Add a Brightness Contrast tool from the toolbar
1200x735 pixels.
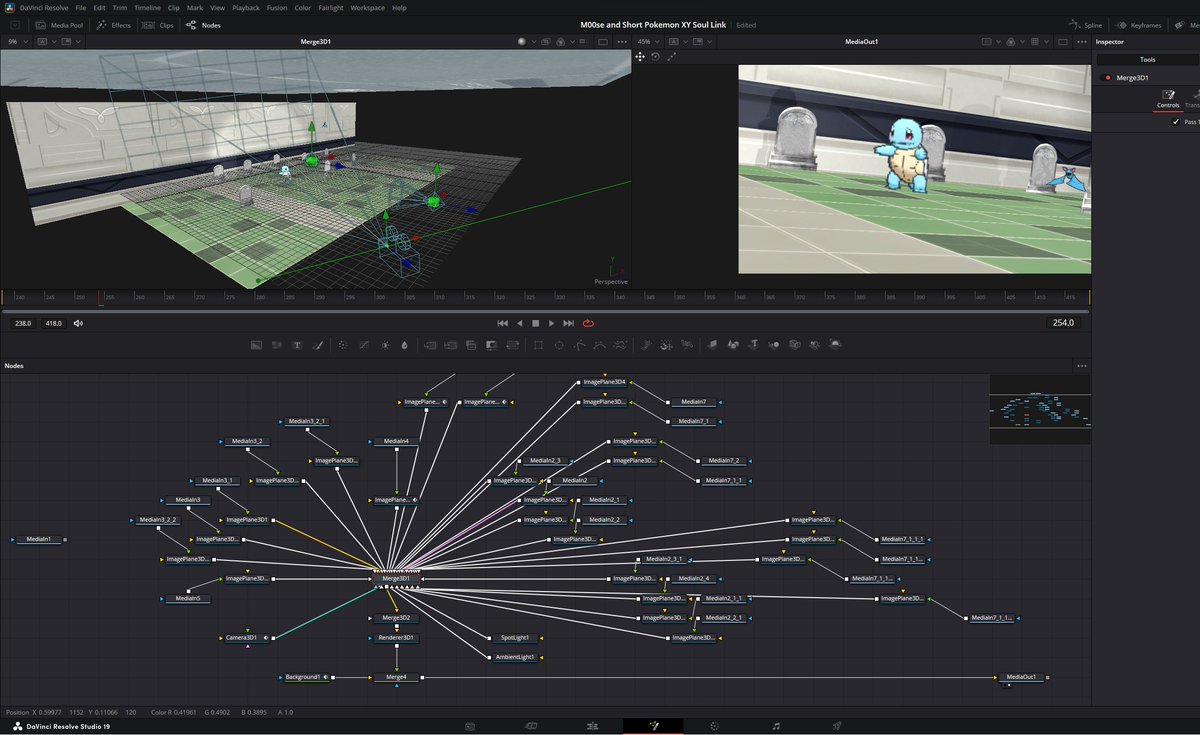384,344
